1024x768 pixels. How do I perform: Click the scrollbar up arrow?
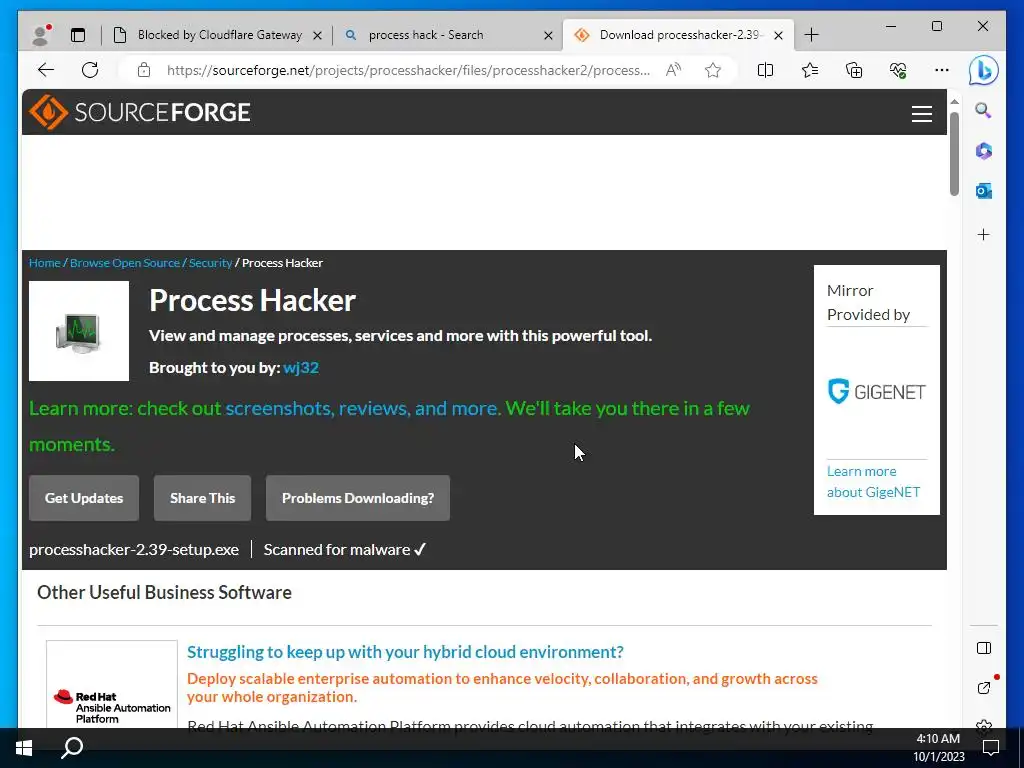click(954, 102)
